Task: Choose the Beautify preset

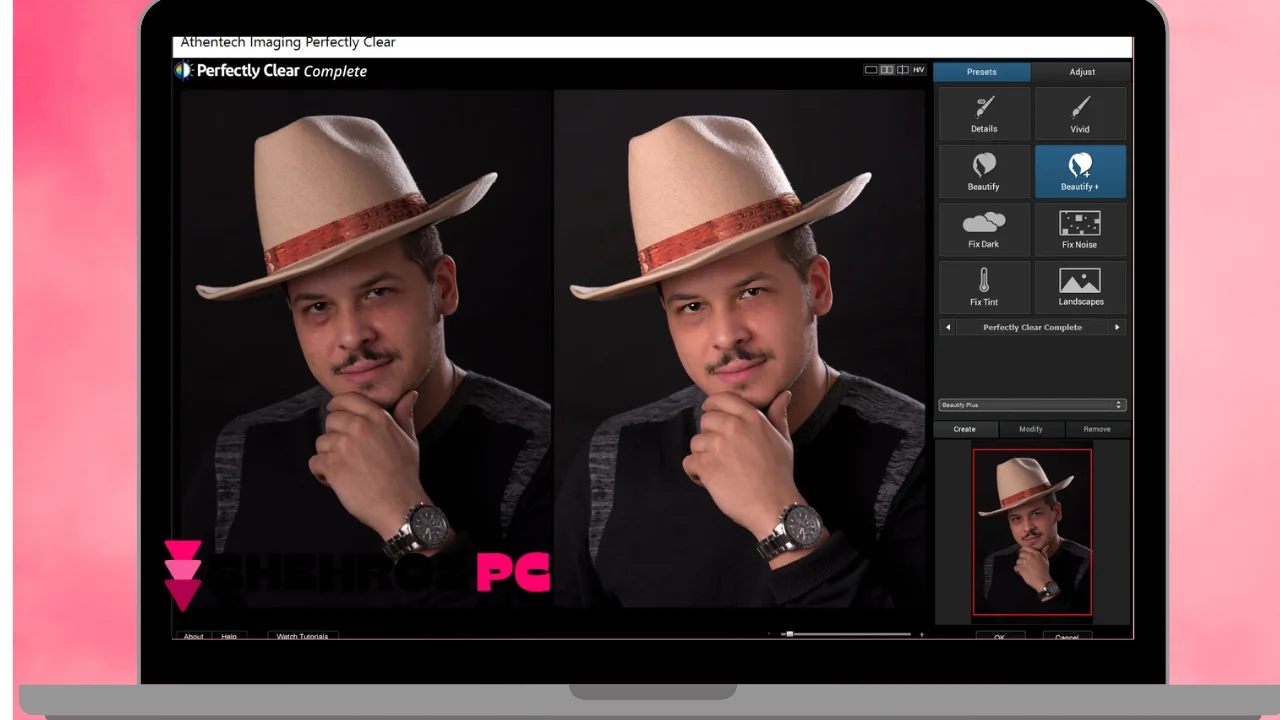Action: (x=984, y=171)
